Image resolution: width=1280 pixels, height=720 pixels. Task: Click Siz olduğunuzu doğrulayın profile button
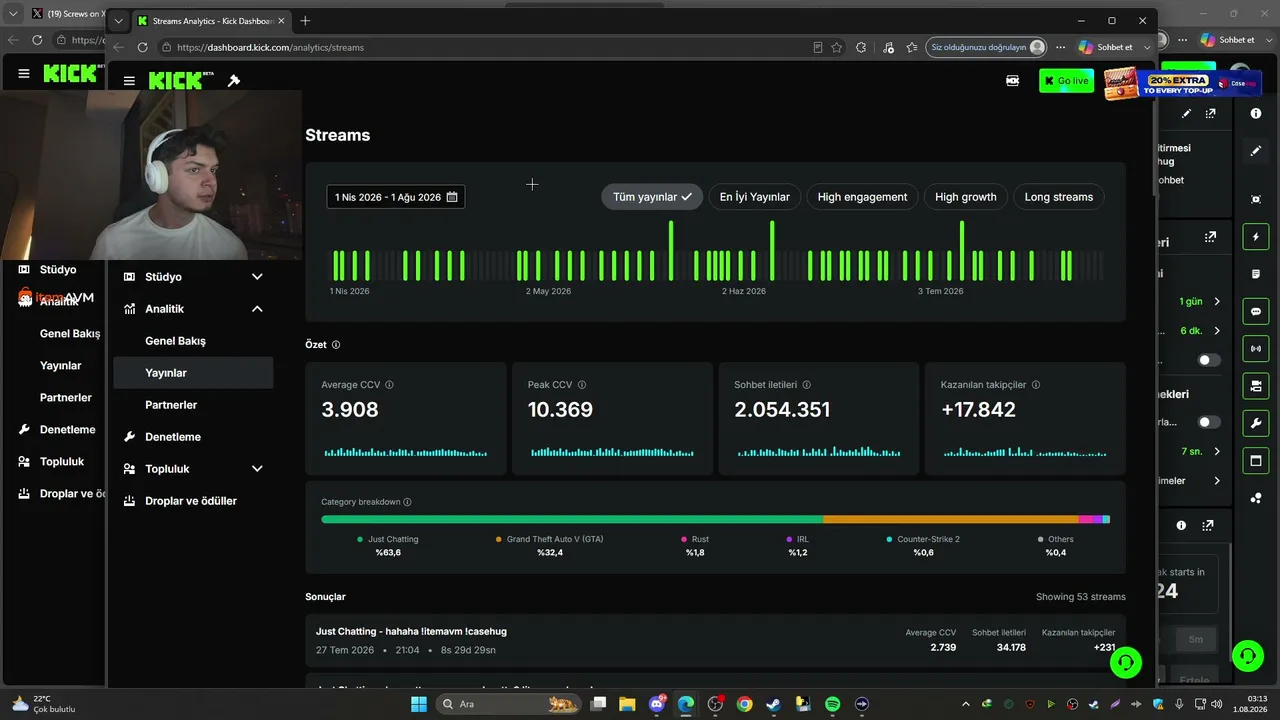(x=986, y=47)
